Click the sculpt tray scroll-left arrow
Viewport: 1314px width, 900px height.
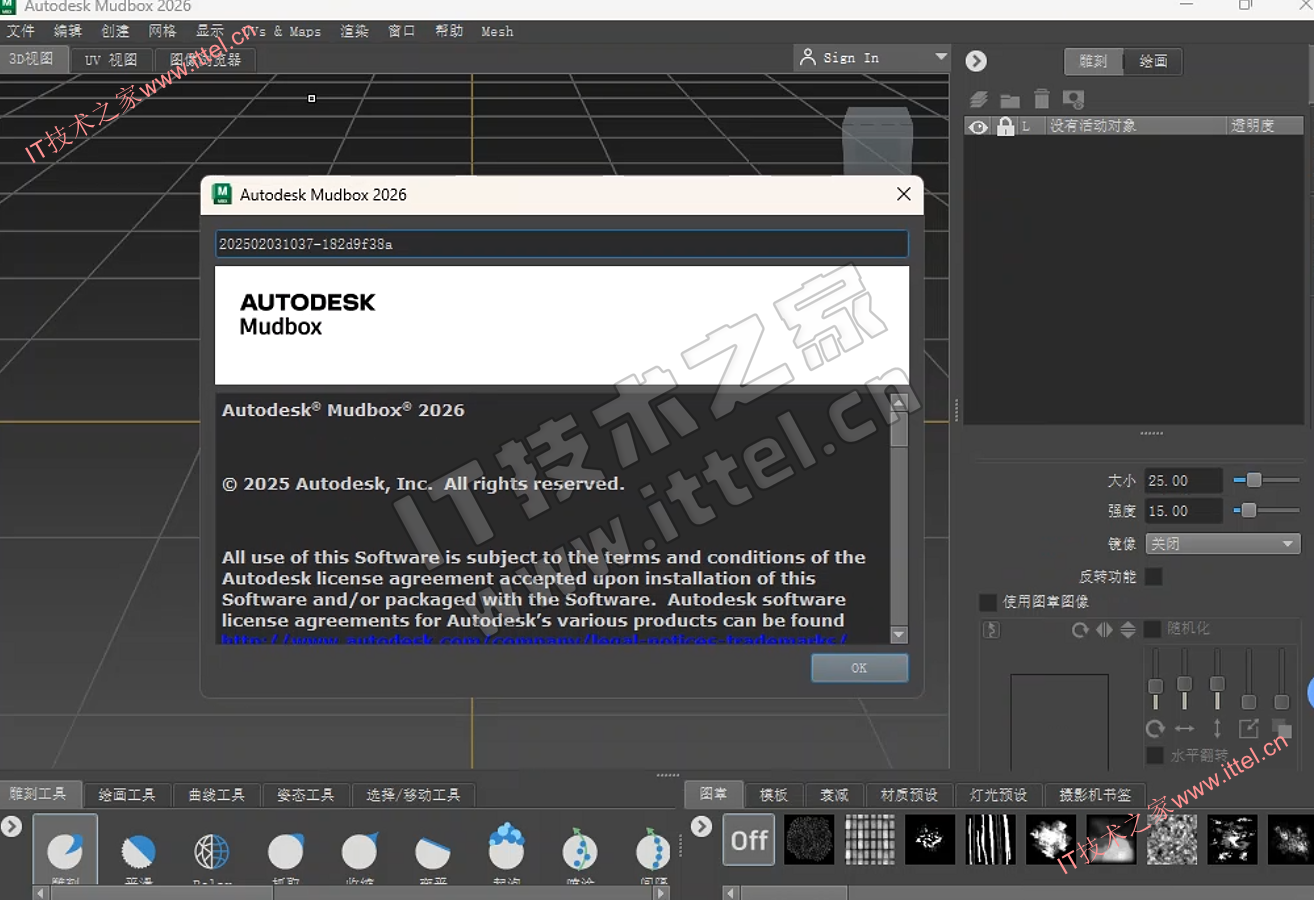tap(40, 892)
